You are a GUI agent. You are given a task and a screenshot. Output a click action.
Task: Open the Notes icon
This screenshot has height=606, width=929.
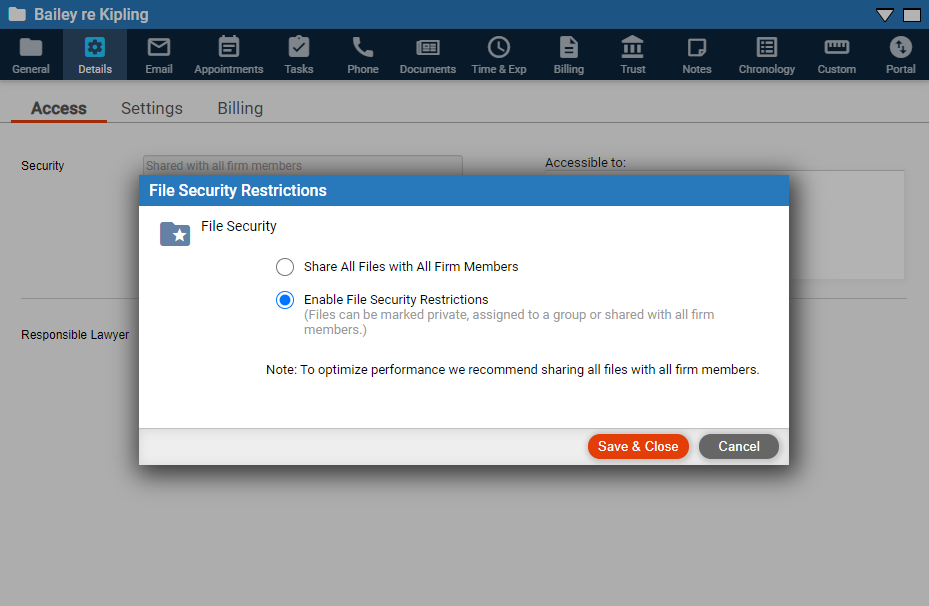tap(697, 47)
